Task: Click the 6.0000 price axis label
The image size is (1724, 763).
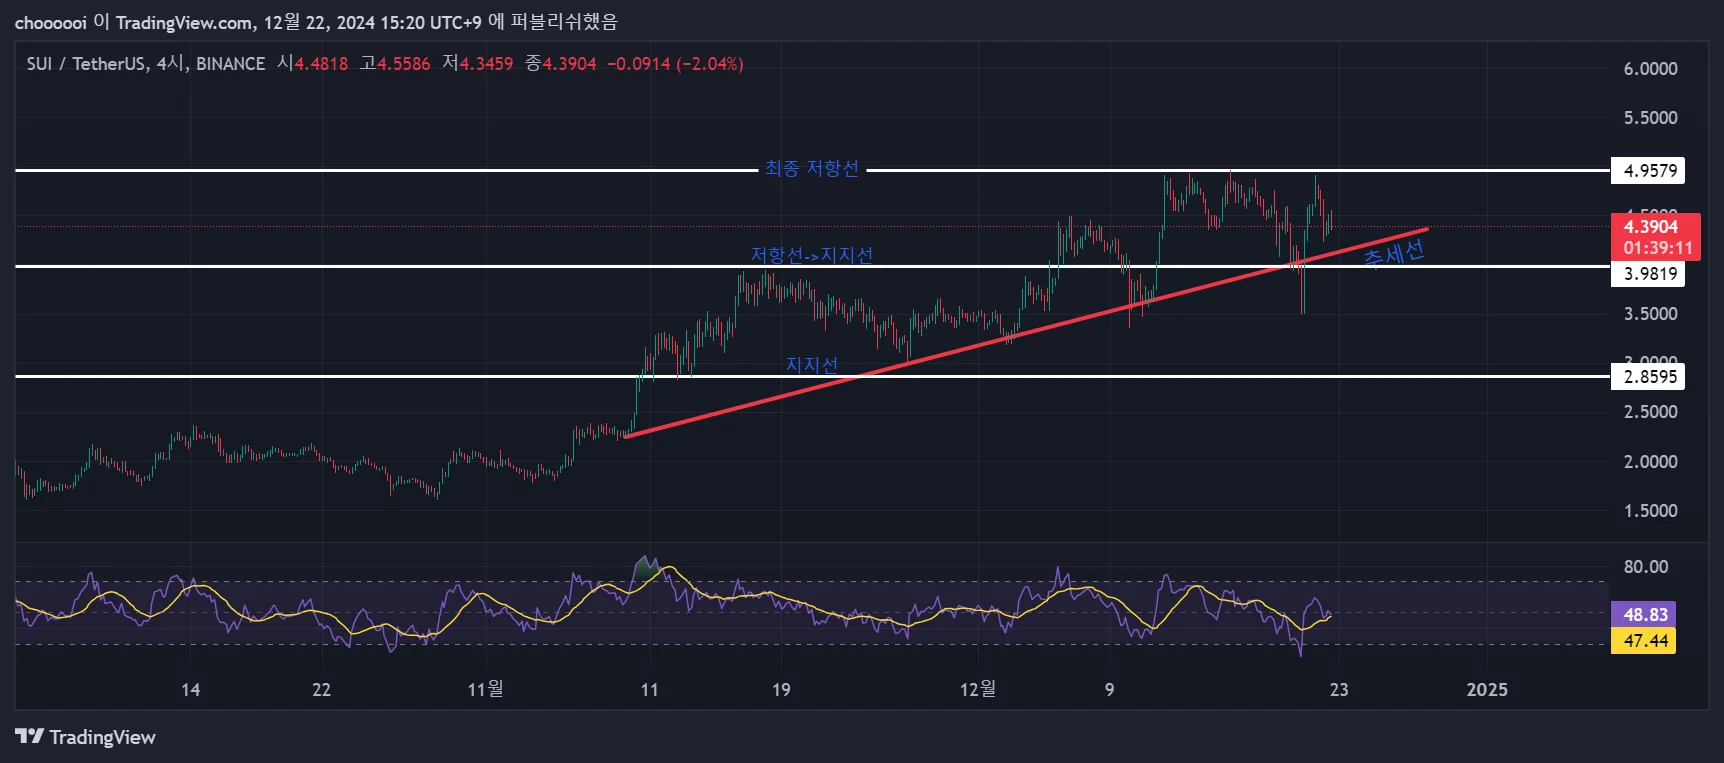Action: 1650,69
